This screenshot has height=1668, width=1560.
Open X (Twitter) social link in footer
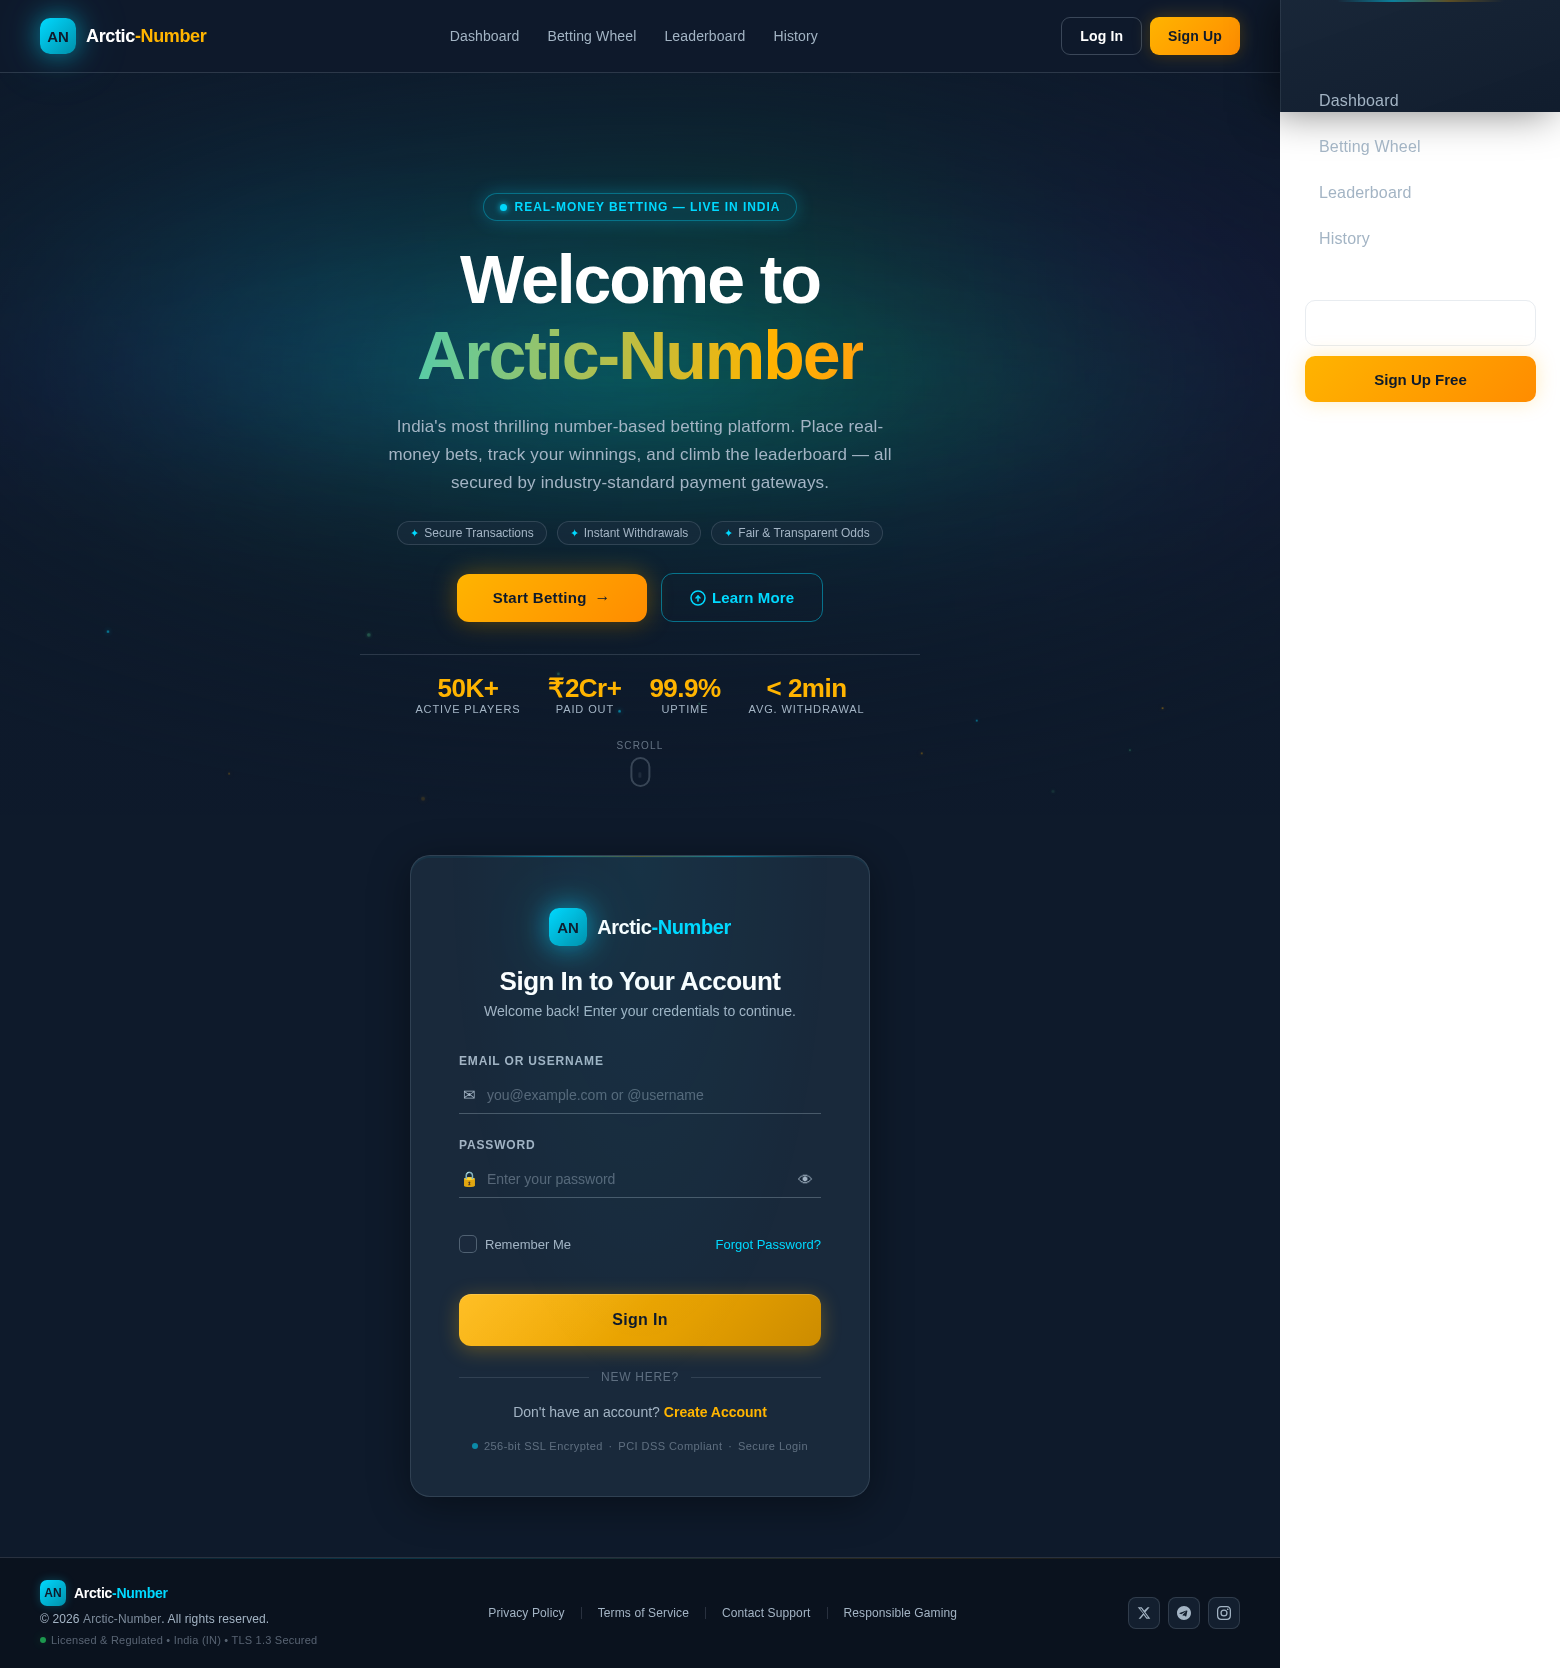1144,1613
